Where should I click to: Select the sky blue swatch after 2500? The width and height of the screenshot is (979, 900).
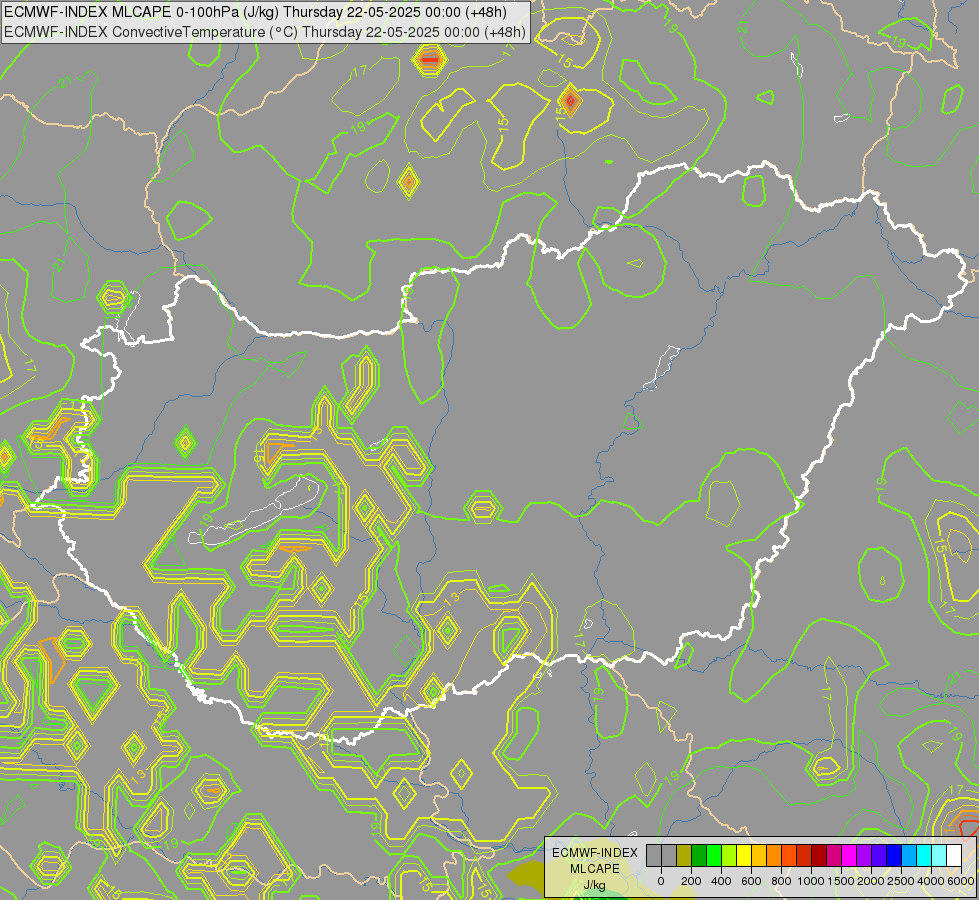909,856
